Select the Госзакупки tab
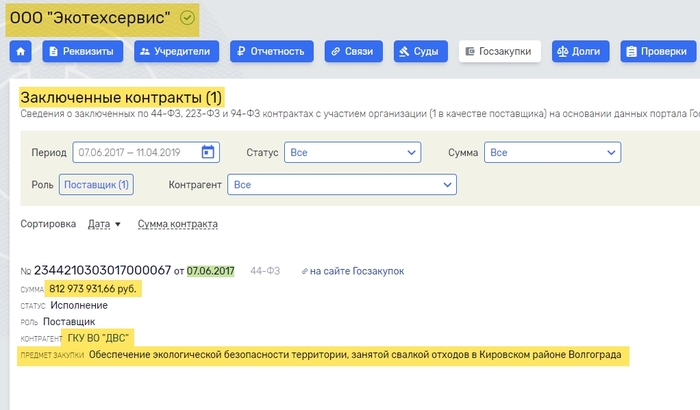This screenshot has height=410, width=700. [x=501, y=51]
